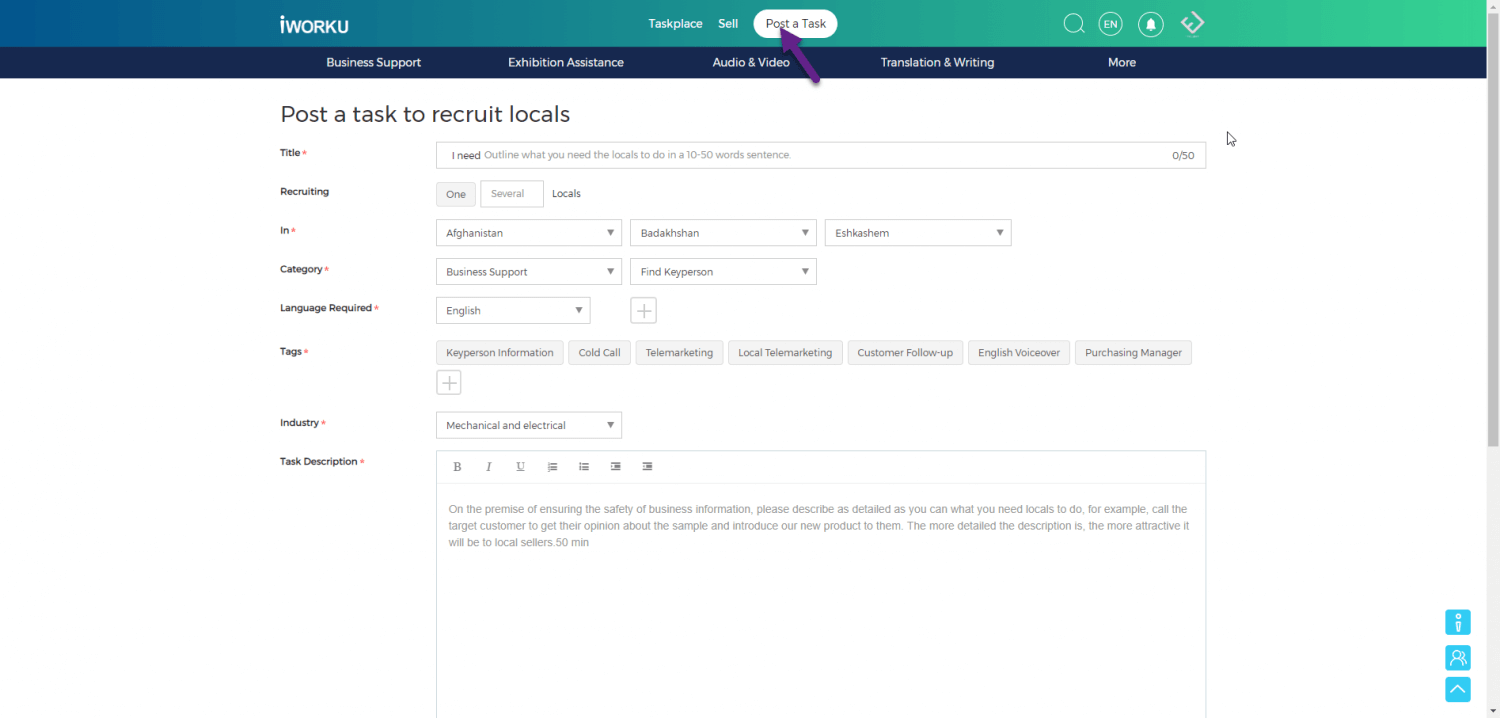Image resolution: width=1500 pixels, height=718 pixels.
Task: Switch site language using the EN button
Action: coord(1110,23)
